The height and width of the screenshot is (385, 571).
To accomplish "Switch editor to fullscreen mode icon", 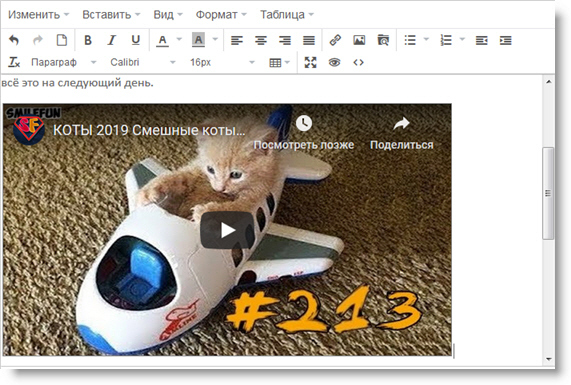I will pos(310,63).
